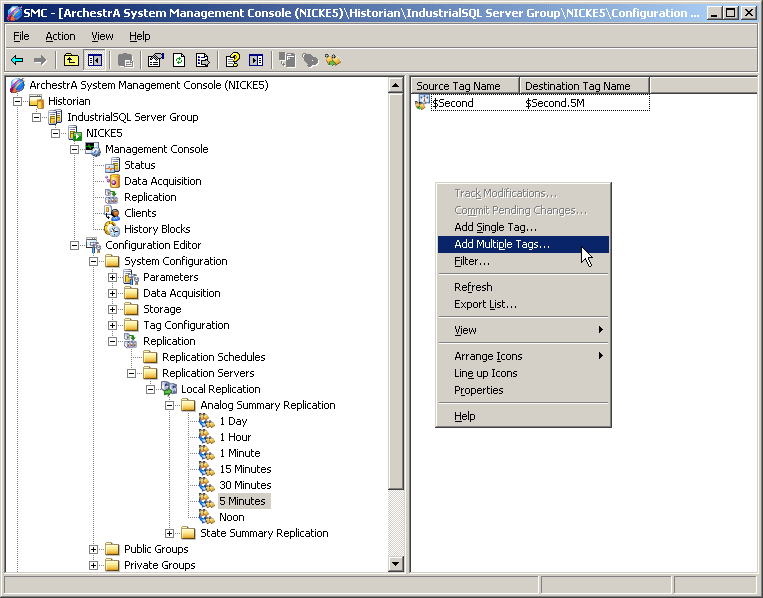Select the $Second.5M destination tag cell
Viewport: 763px width, 598px height.
tap(555, 103)
